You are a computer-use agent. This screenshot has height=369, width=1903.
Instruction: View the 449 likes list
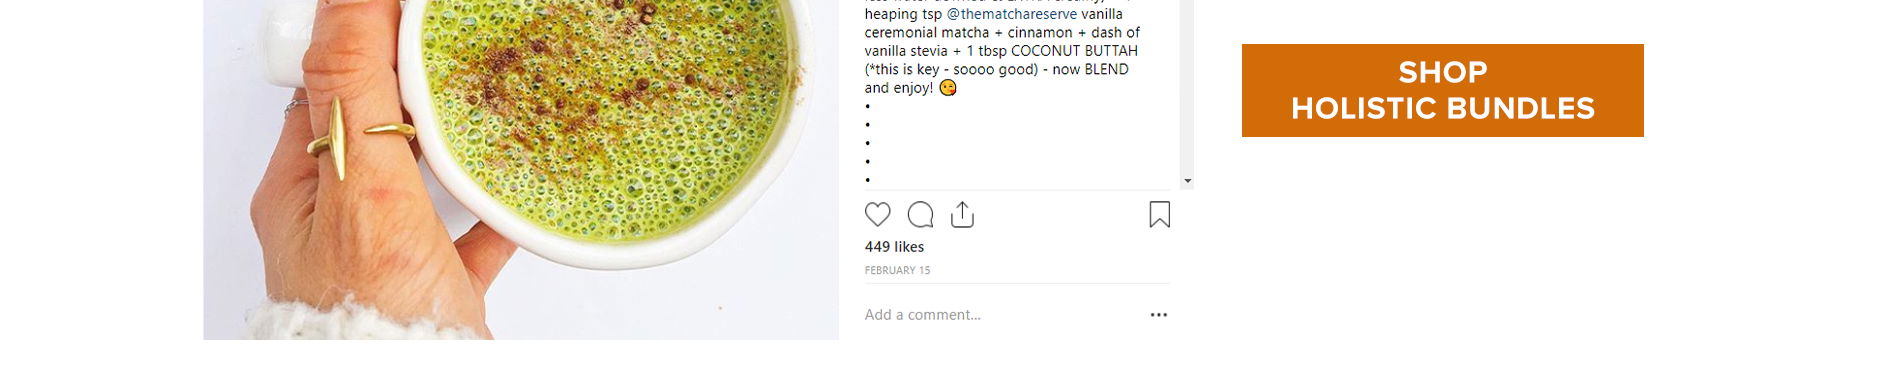click(894, 247)
